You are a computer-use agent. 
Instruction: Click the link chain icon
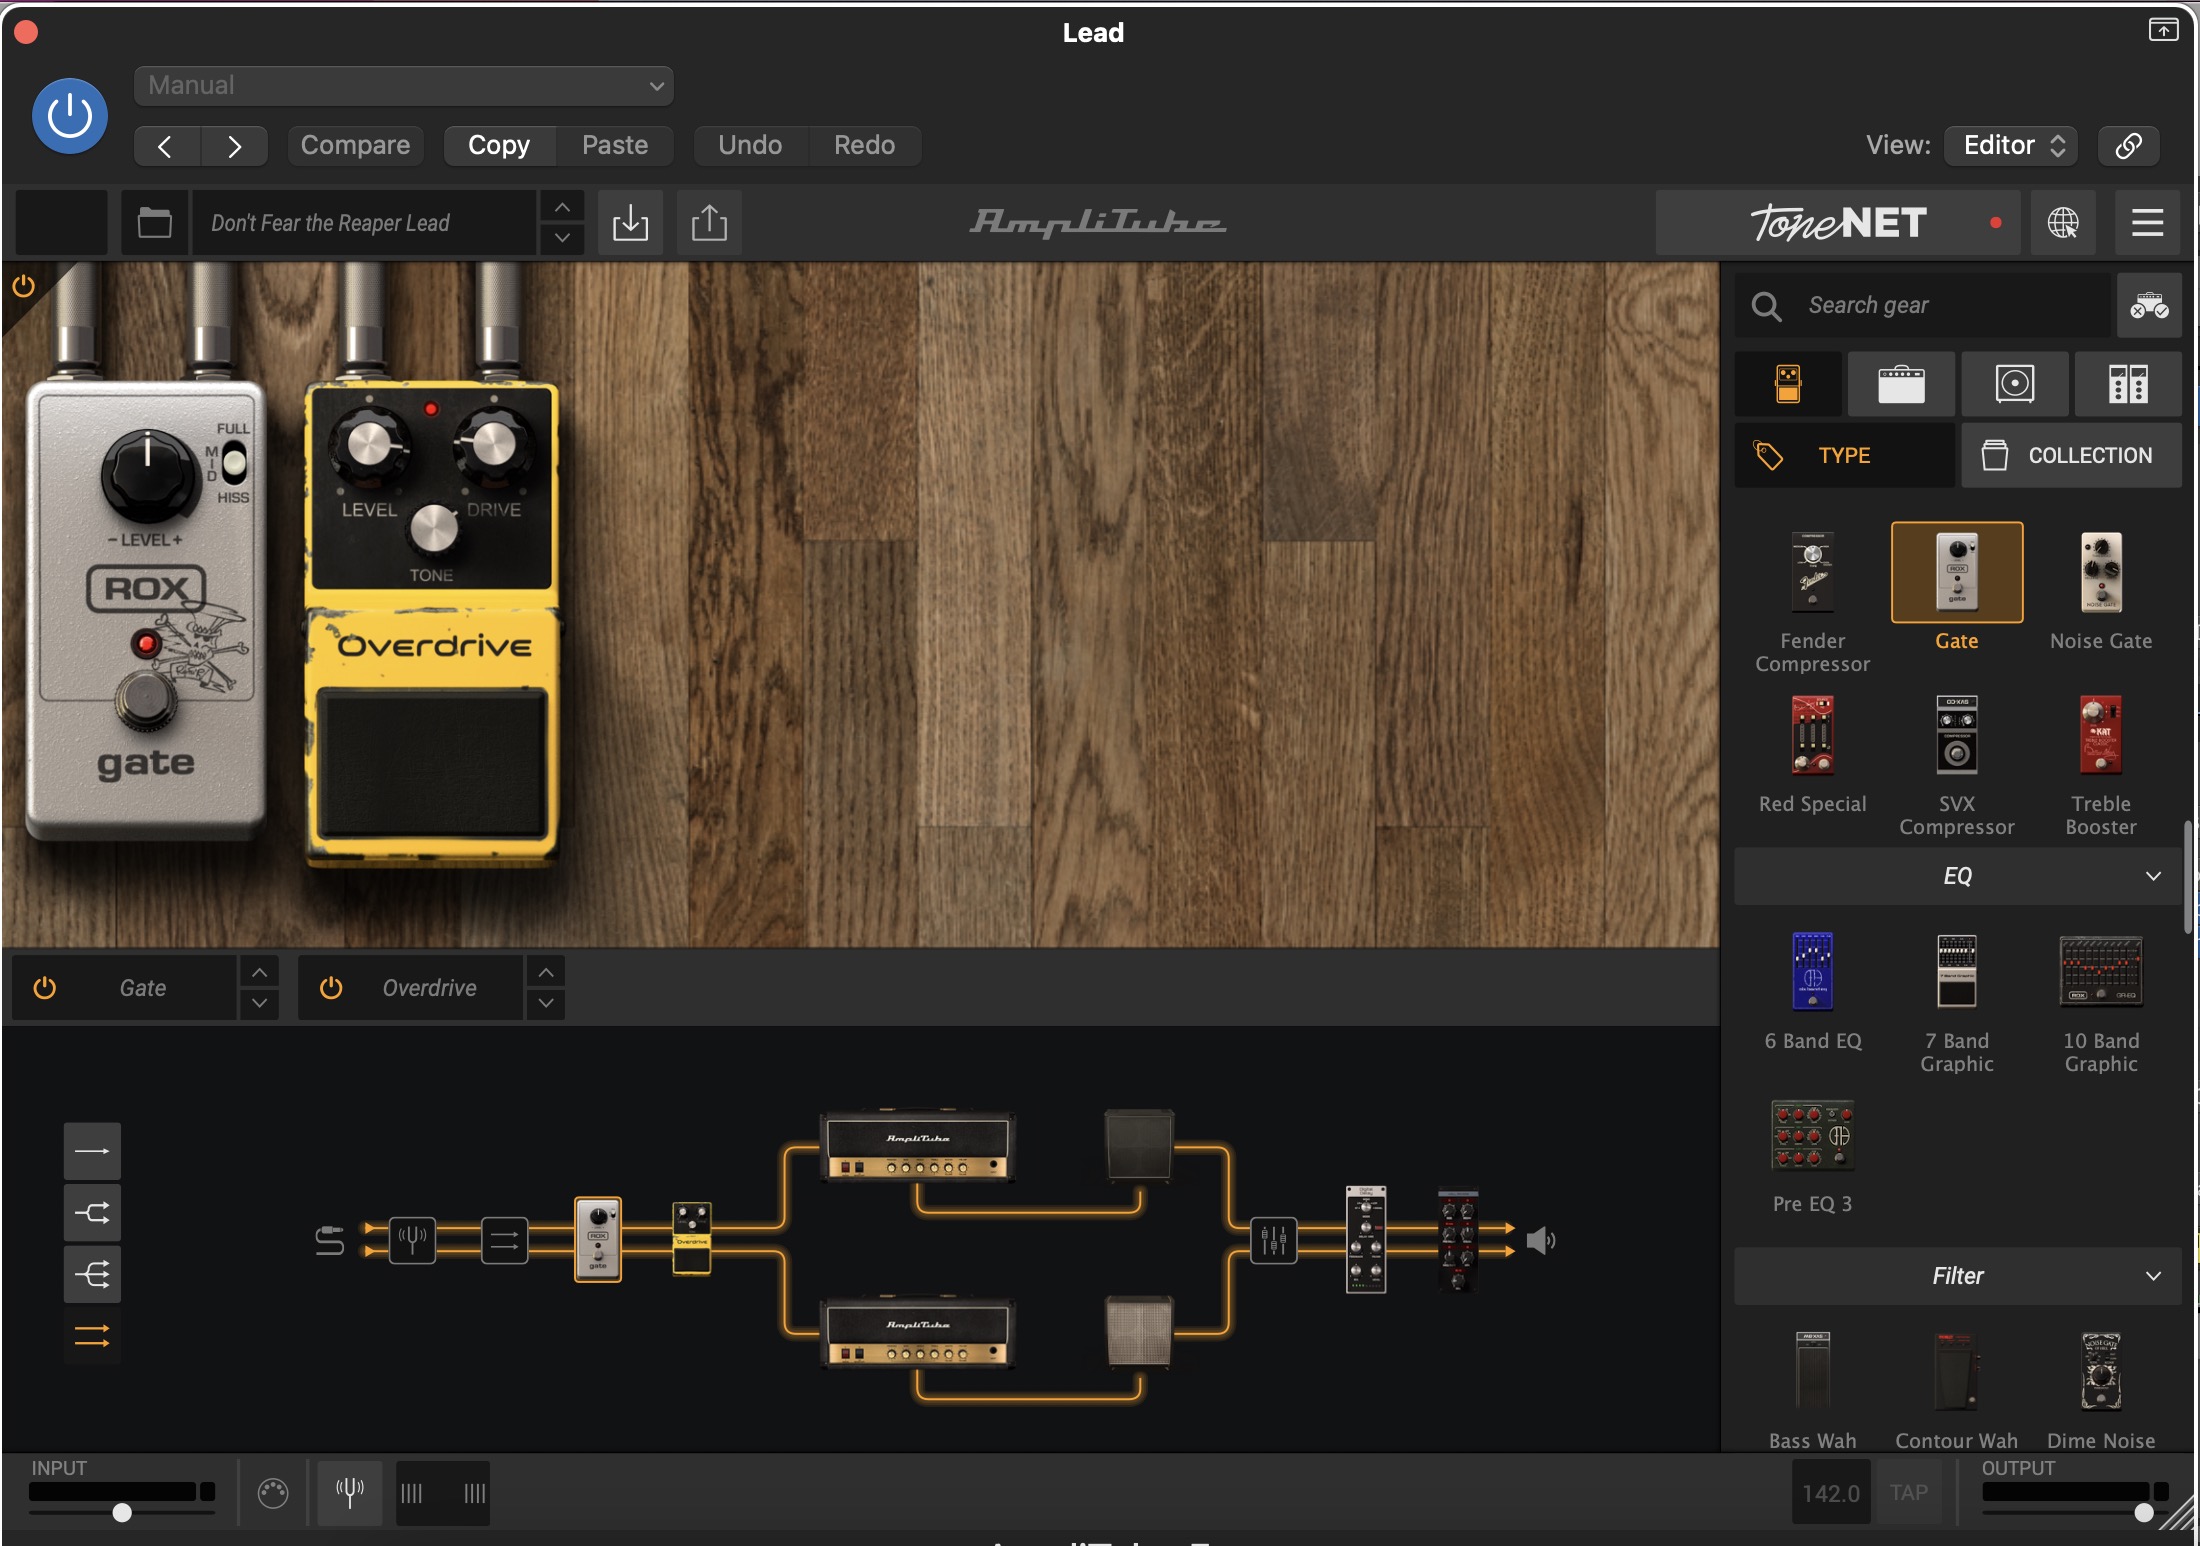(x=2128, y=145)
